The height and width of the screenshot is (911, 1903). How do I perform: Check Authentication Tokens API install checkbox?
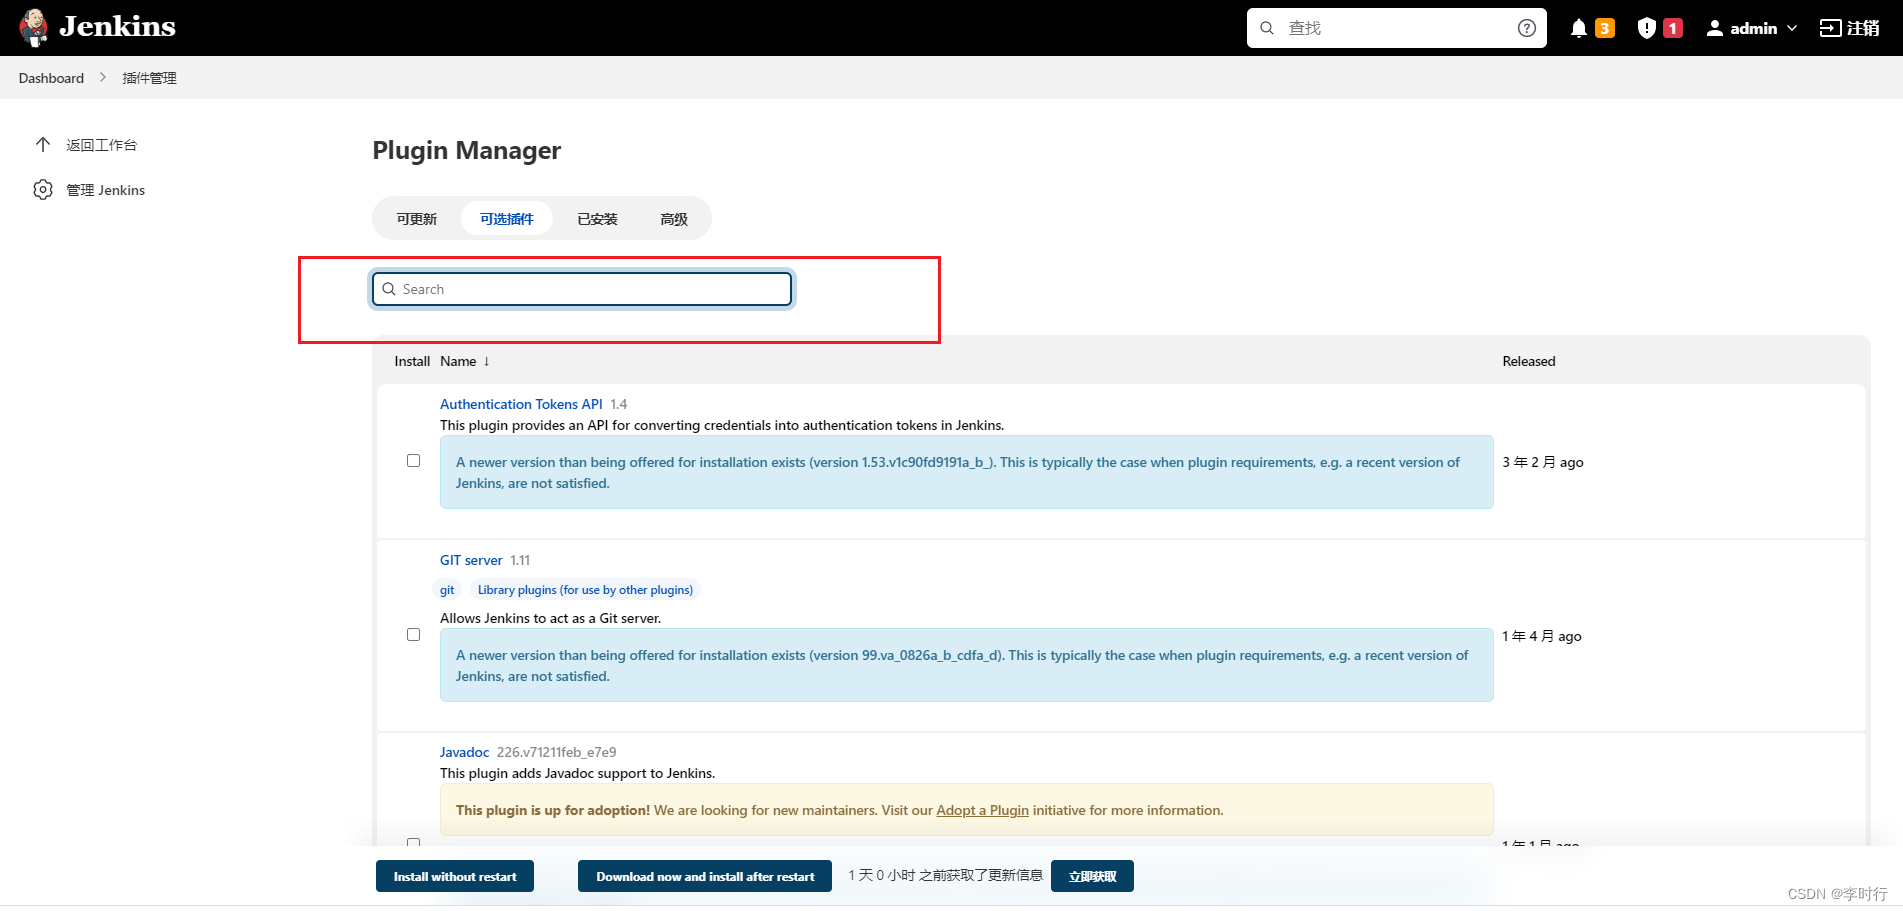pyautogui.click(x=413, y=461)
